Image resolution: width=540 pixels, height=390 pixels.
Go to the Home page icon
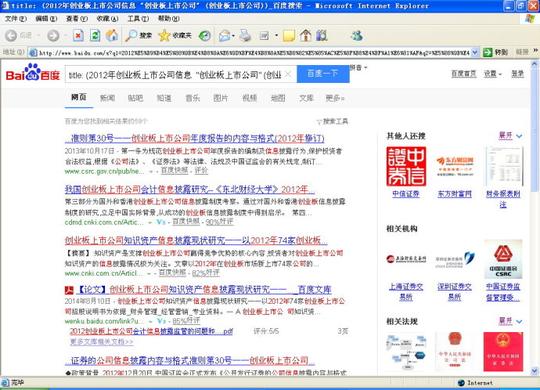(112, 35)
